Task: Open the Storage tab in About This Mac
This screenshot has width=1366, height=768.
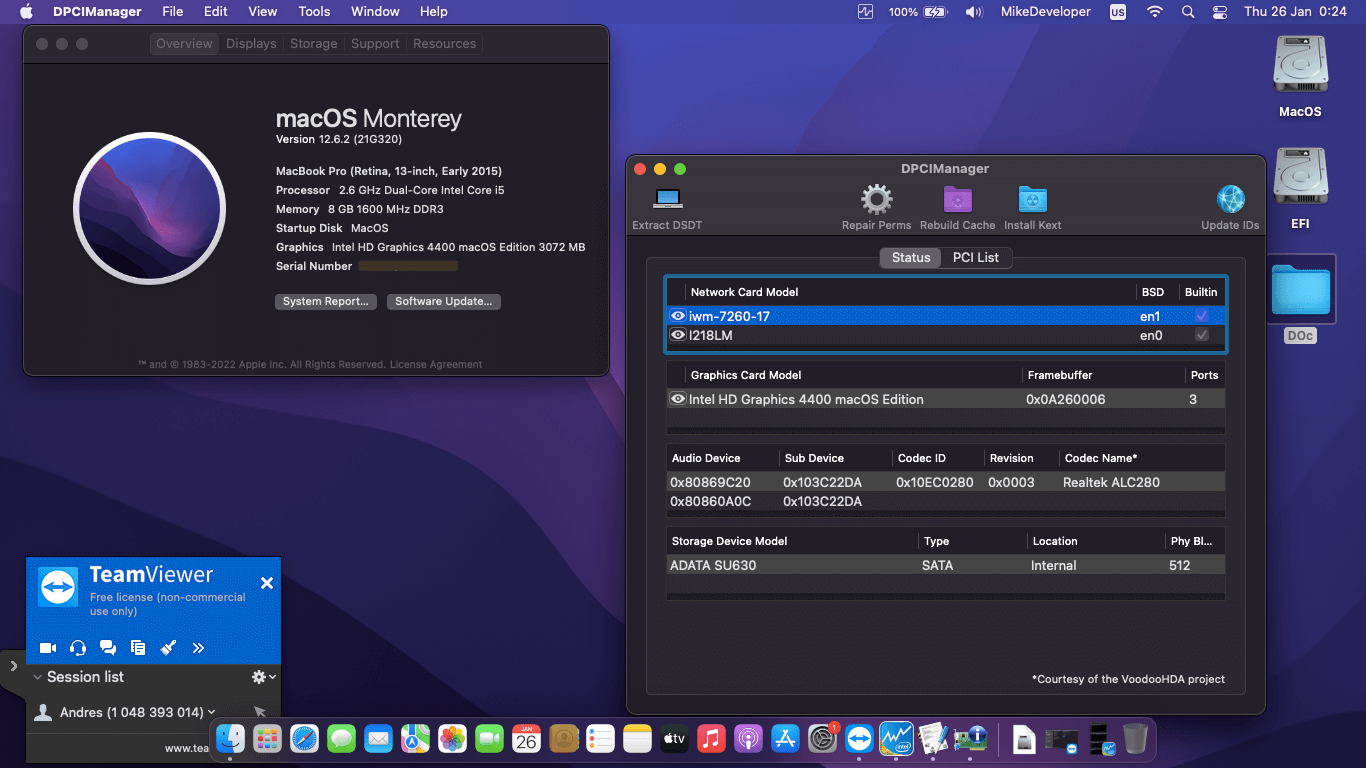Action: point(314,44)
